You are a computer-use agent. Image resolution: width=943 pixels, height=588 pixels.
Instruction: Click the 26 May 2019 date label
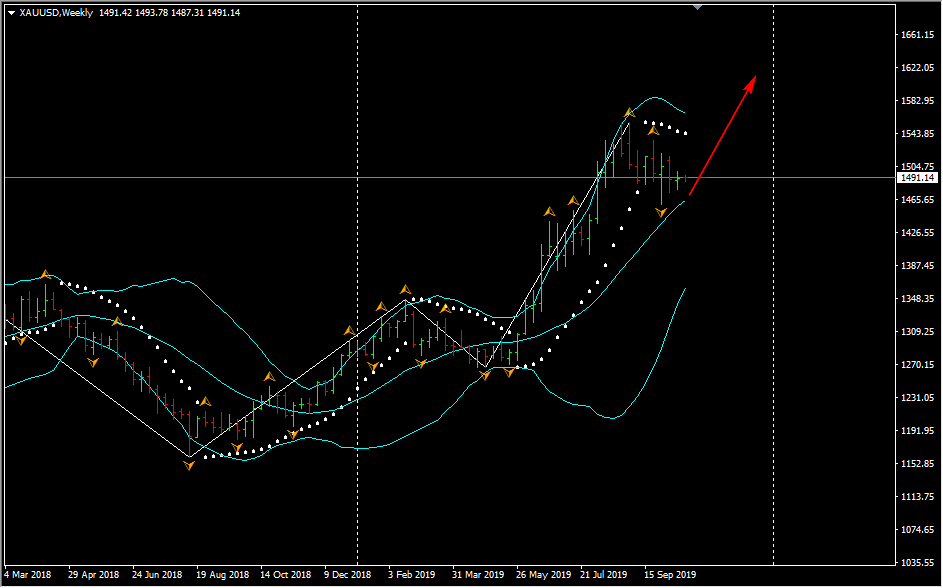pos(544,575)
